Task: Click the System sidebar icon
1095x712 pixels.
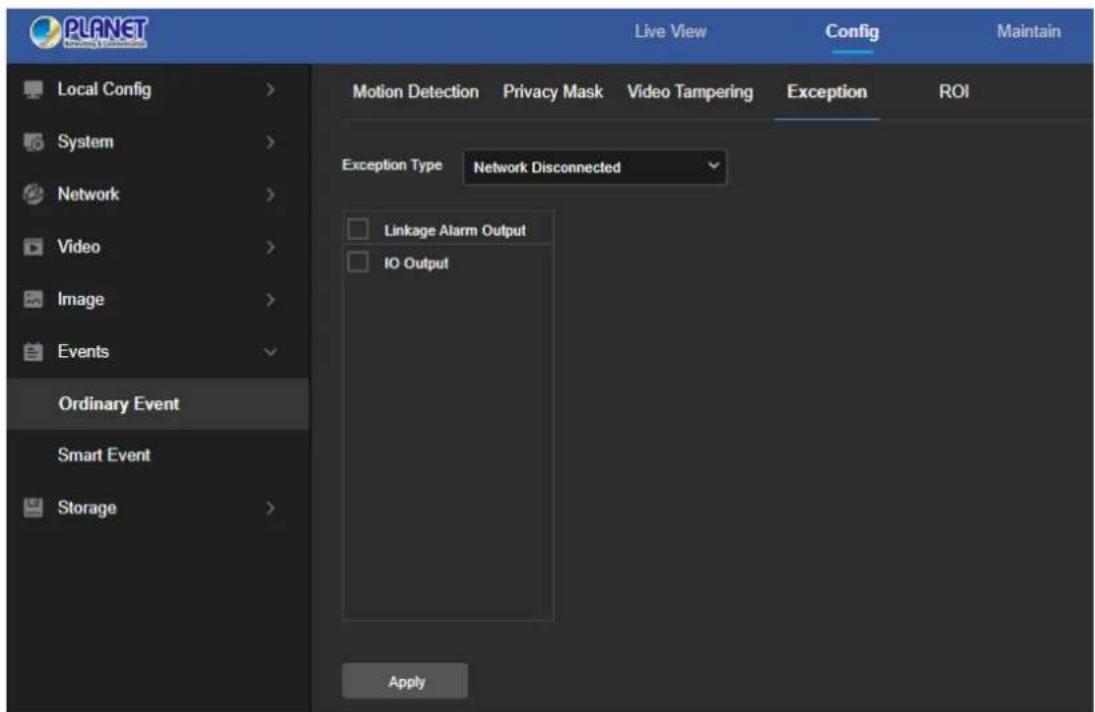Action: pos(33,142)
